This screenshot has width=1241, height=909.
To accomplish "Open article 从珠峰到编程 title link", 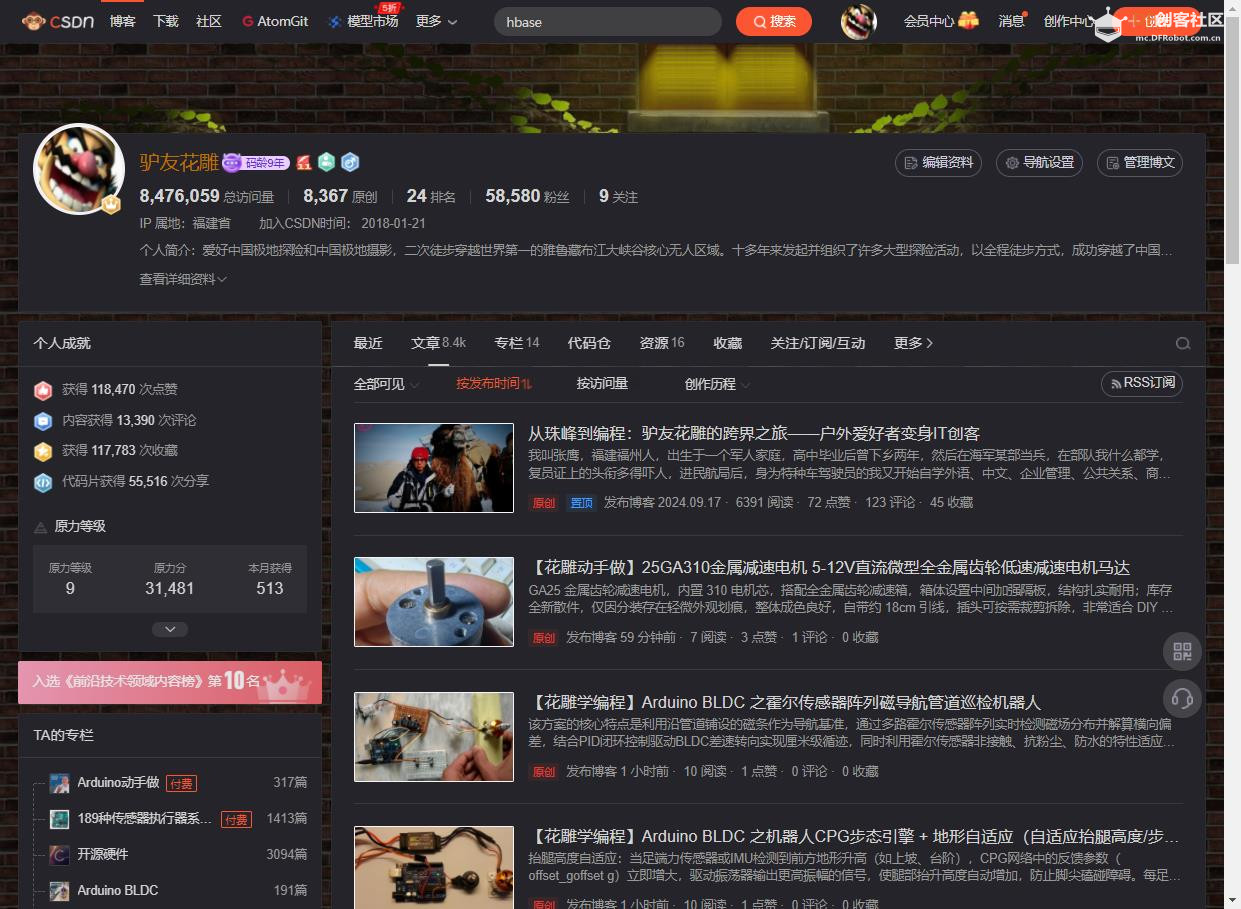I will click(754, 434).
